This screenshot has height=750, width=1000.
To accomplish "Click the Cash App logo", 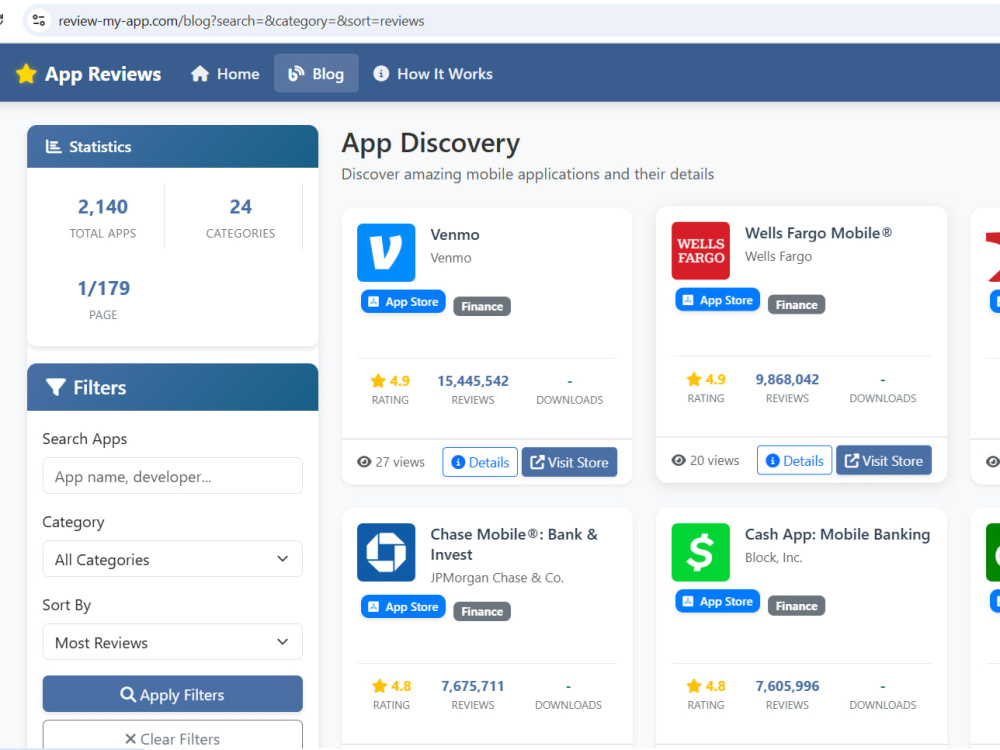I will [700, 552].
